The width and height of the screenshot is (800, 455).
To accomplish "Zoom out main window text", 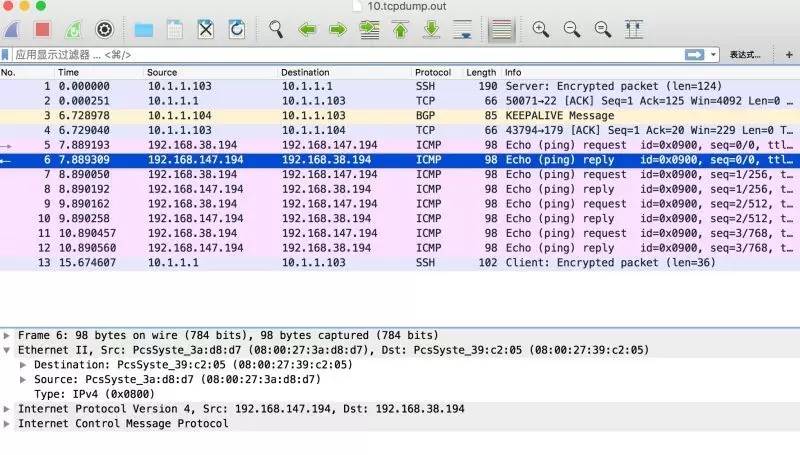I will tap(571, 30).
